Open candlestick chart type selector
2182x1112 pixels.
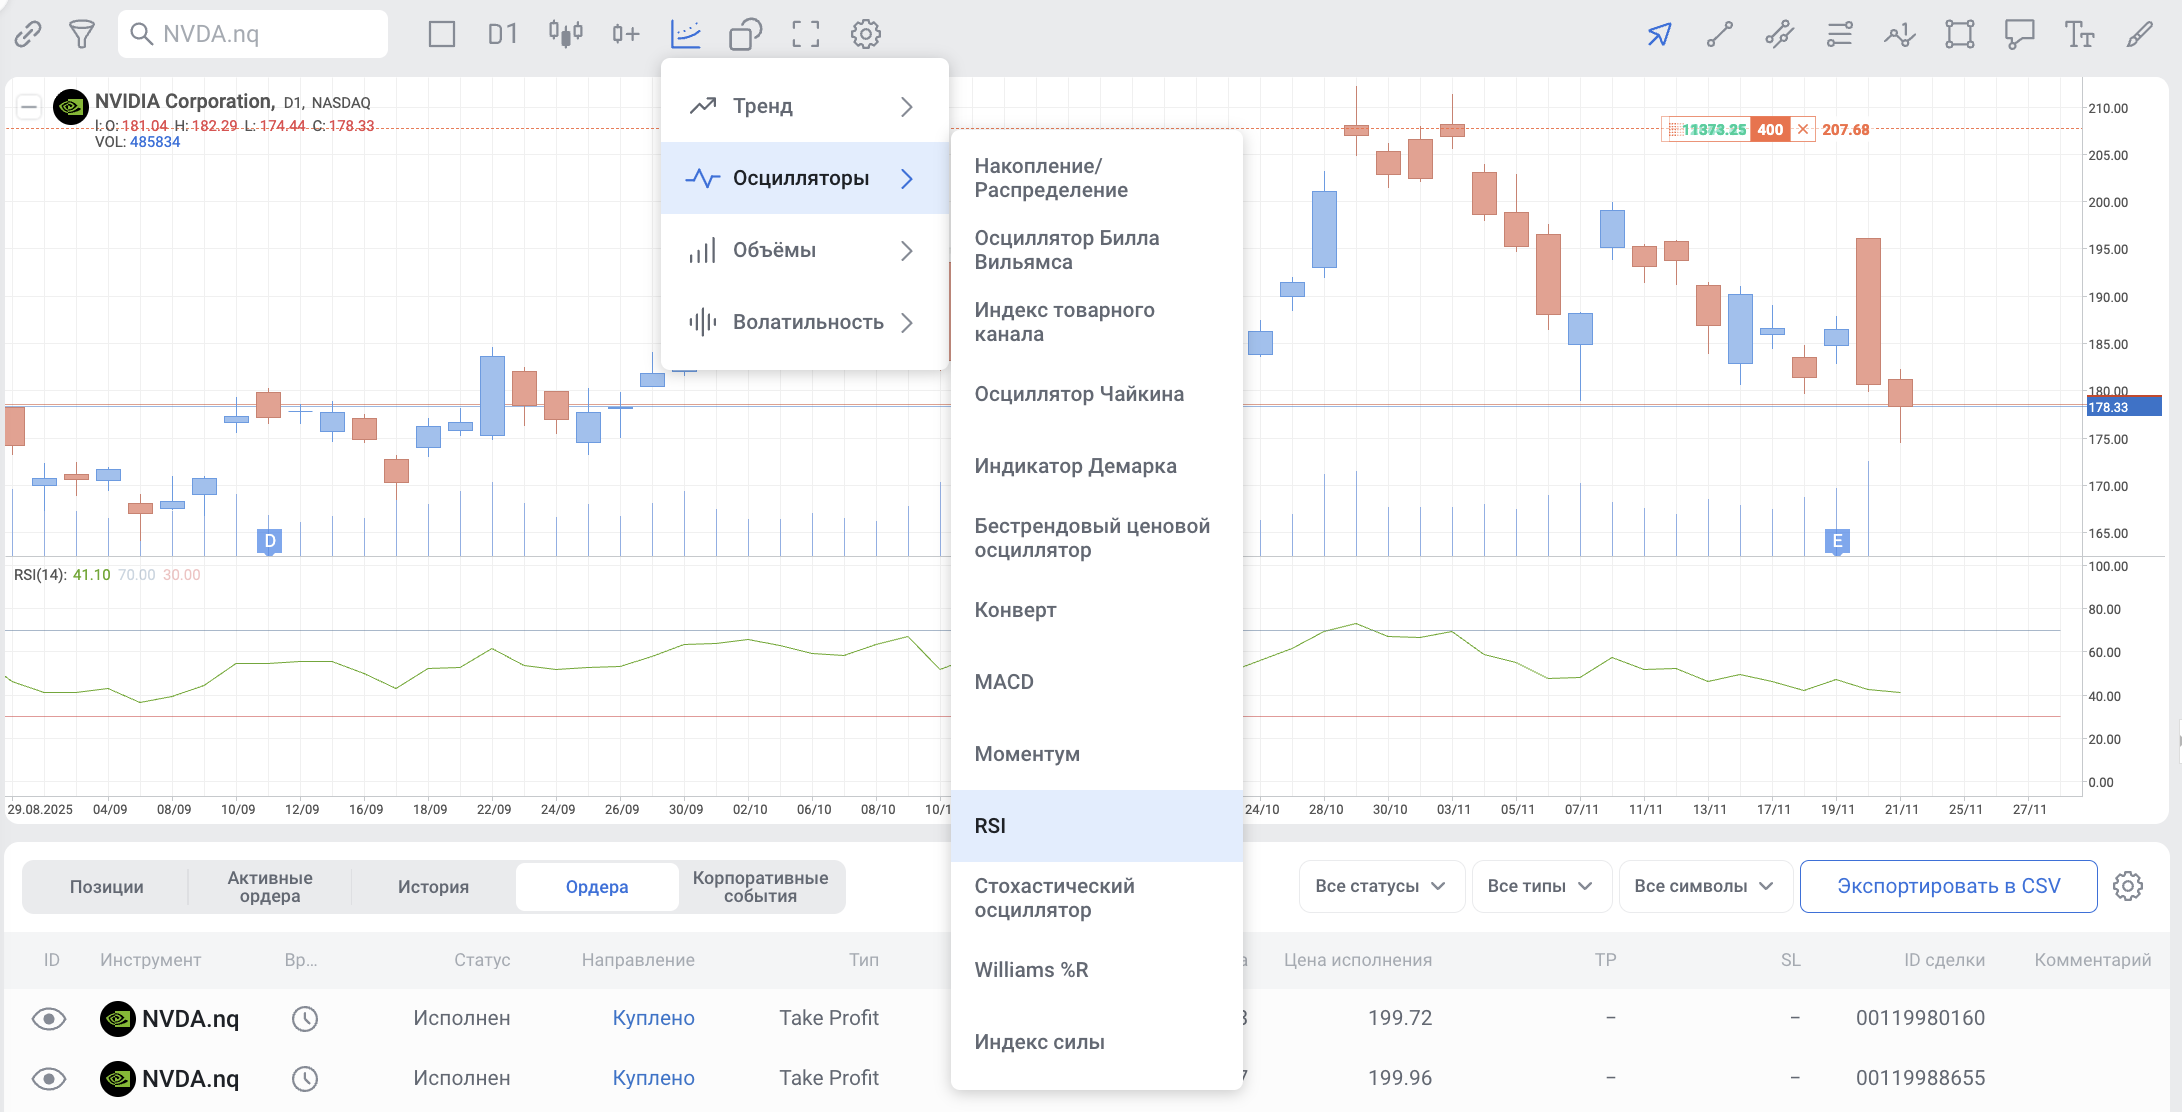click(x=565, y=34)
